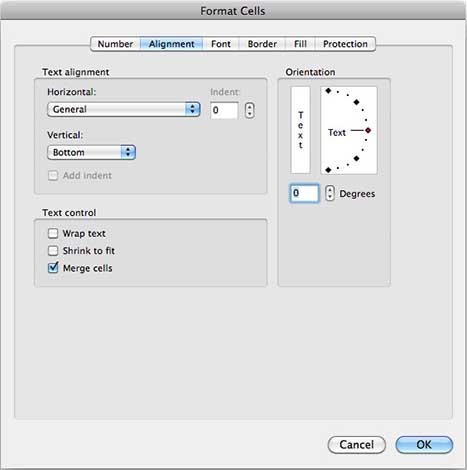Go to the Protection tab
This screenshot has width=467, height=470.
(345, 44)
